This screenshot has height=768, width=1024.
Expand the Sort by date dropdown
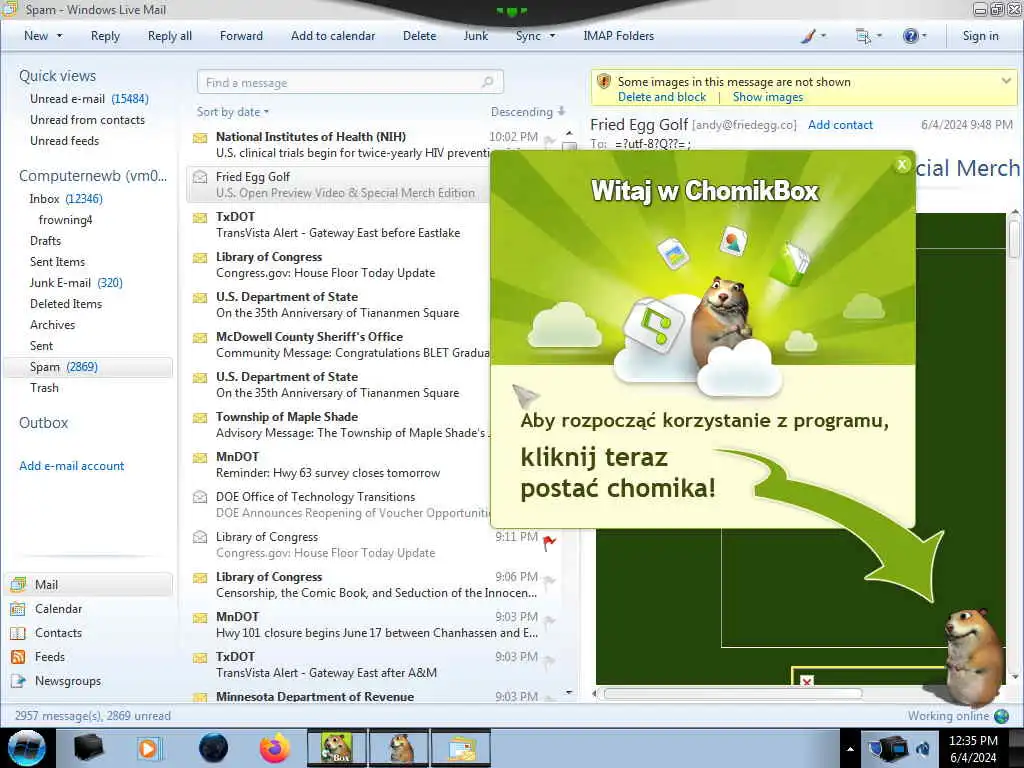(232, 112)
